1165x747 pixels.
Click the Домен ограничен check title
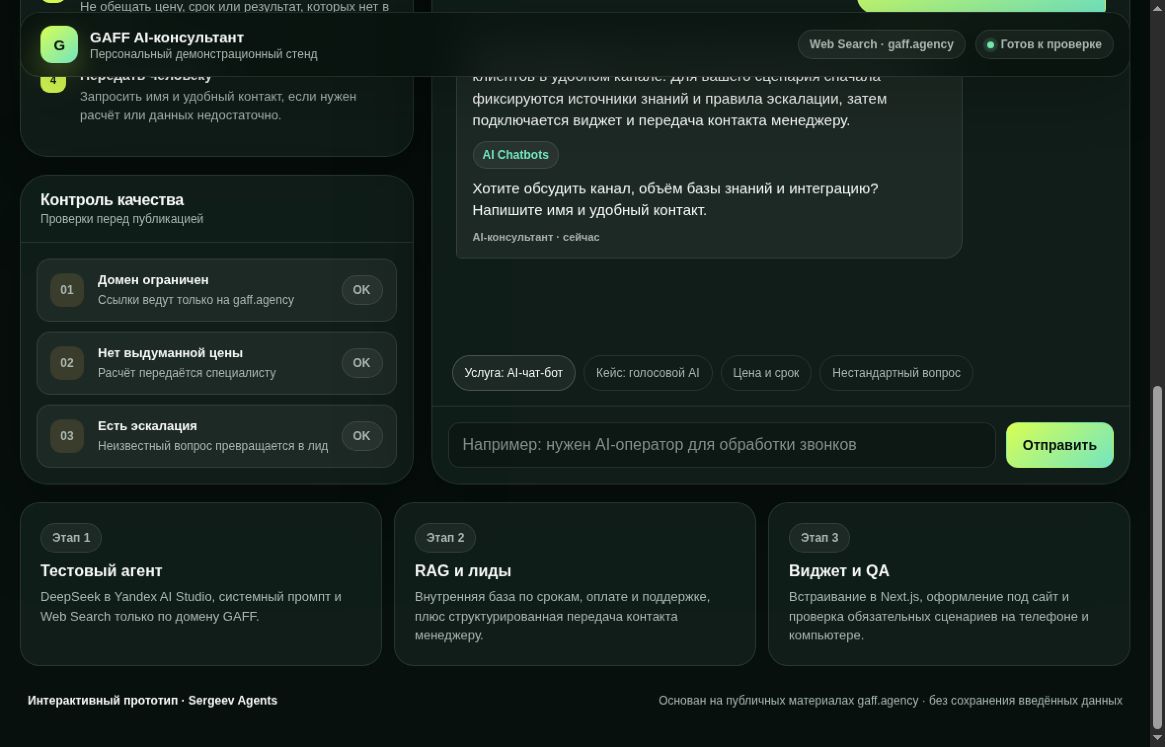coord(153,279)
